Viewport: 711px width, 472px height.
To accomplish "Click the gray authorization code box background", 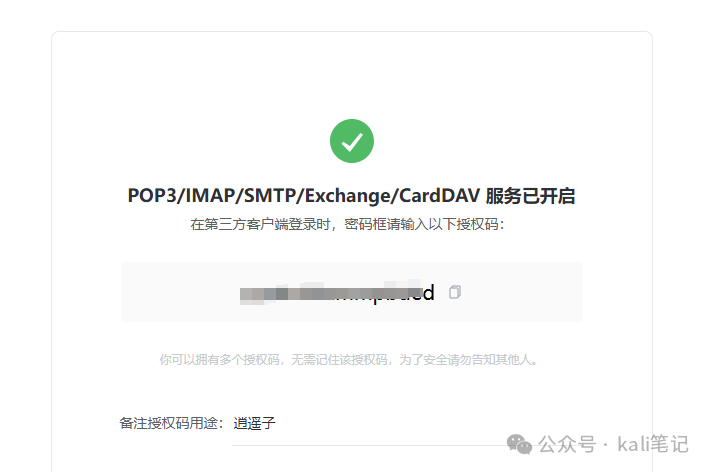I will pyautogui.click(x=352, y=292).
